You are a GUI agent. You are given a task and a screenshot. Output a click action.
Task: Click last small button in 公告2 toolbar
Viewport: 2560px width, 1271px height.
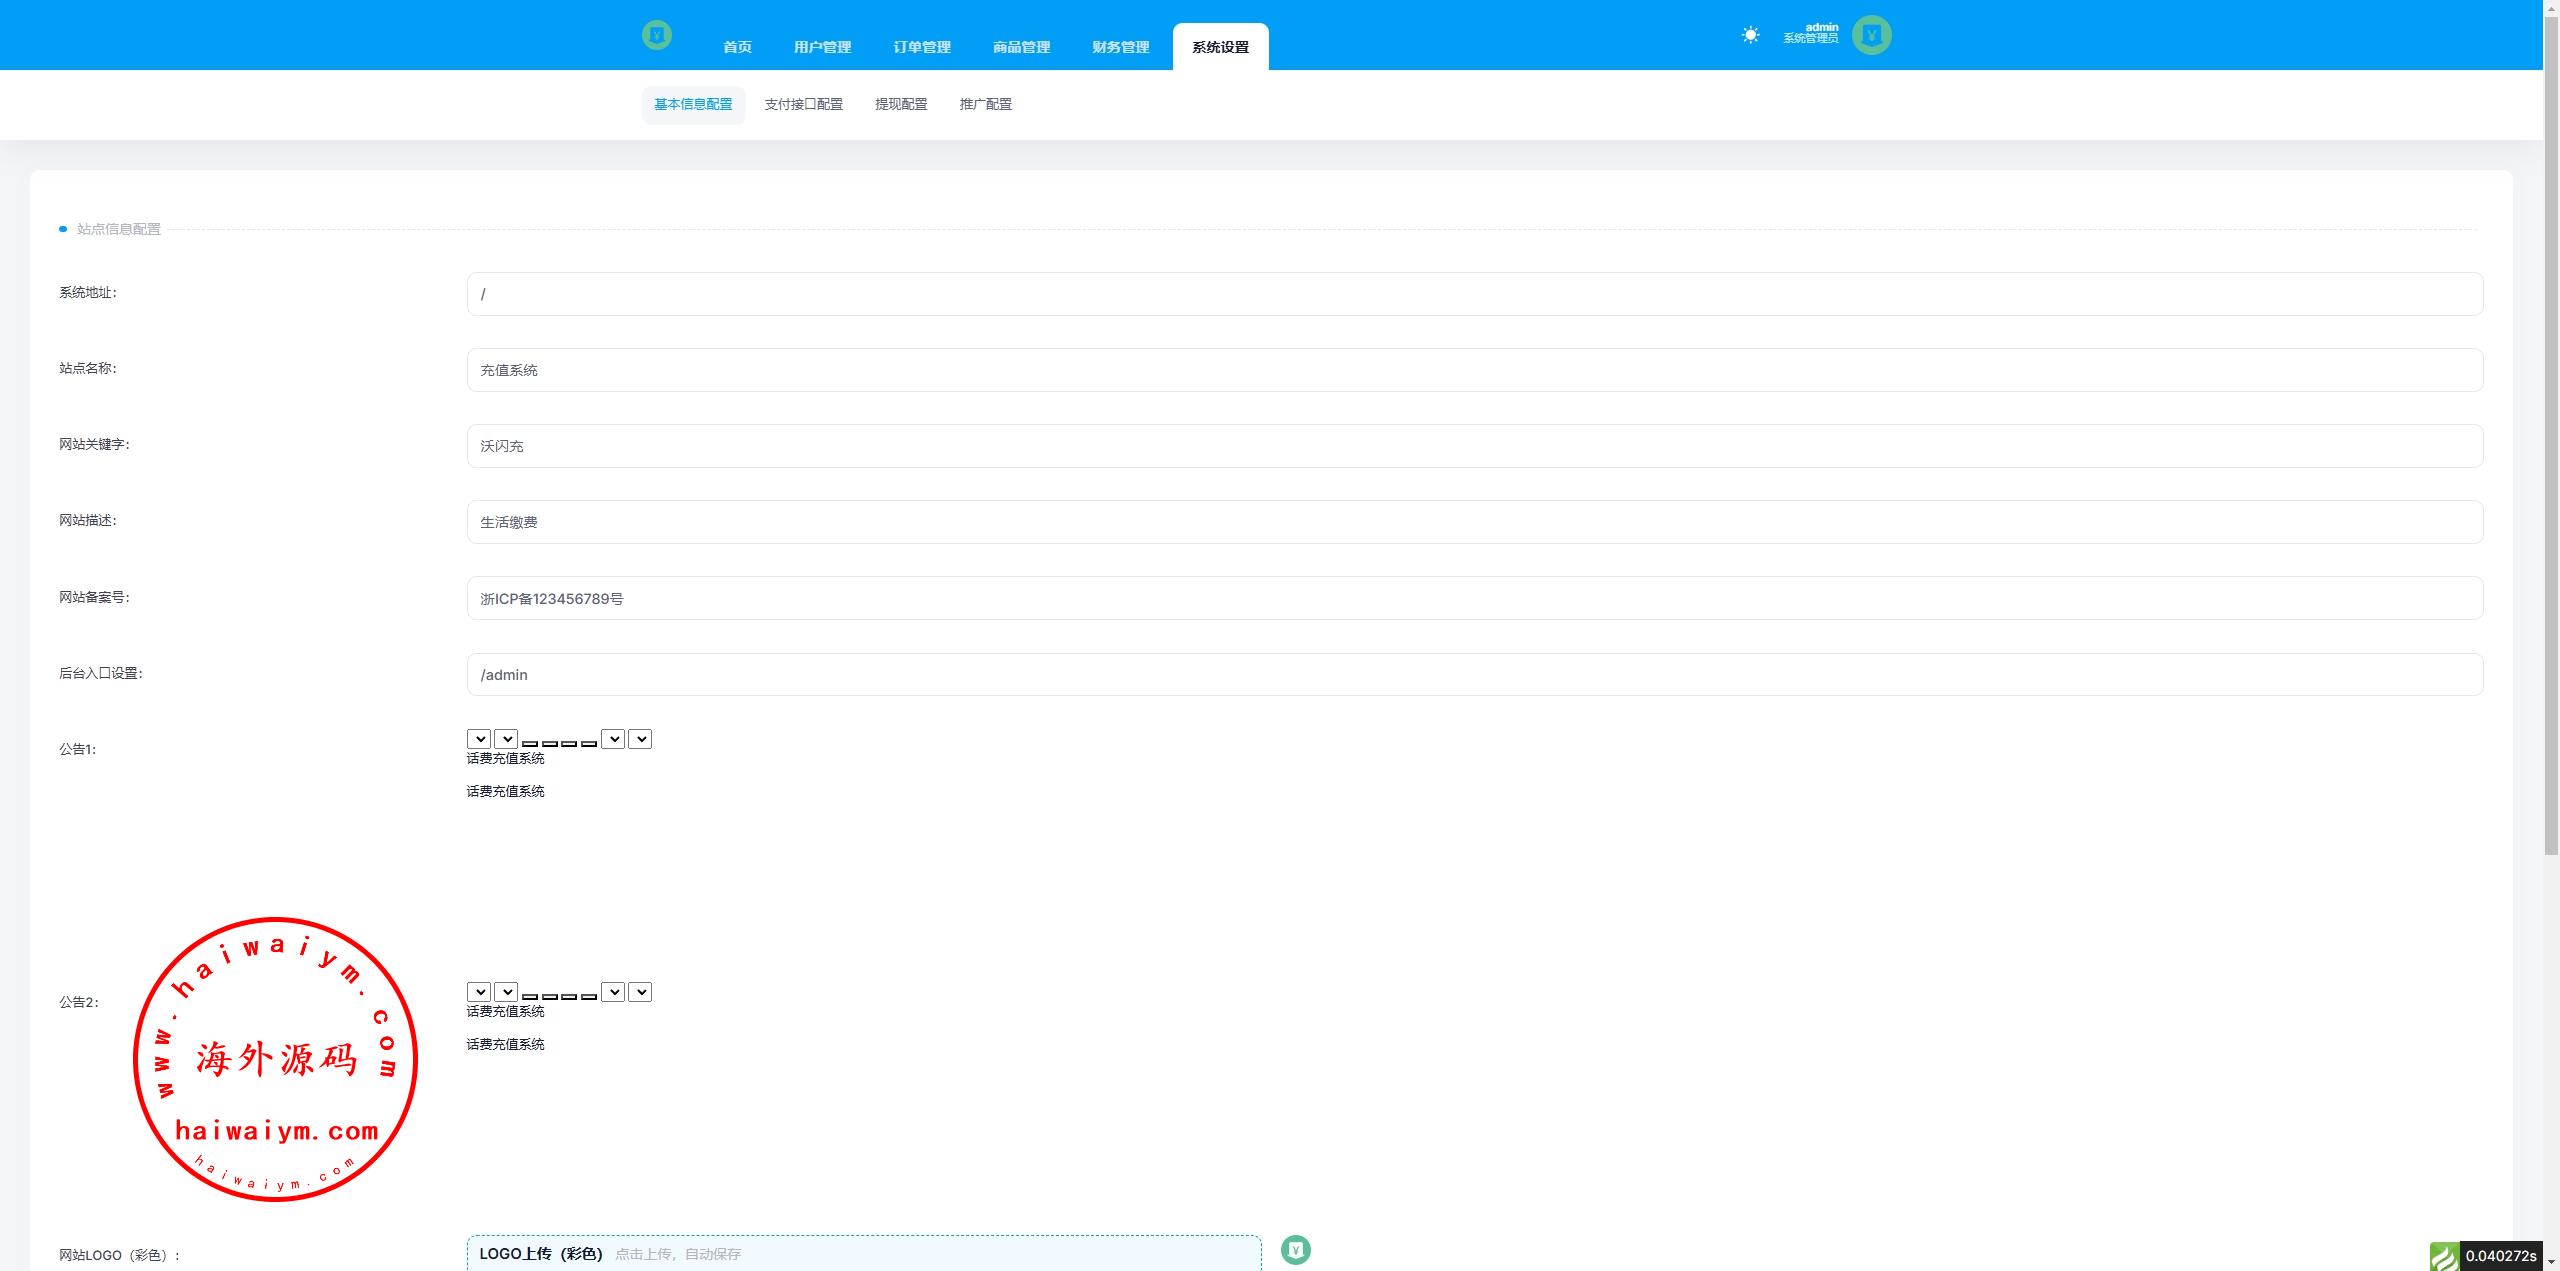click(589, 996)
